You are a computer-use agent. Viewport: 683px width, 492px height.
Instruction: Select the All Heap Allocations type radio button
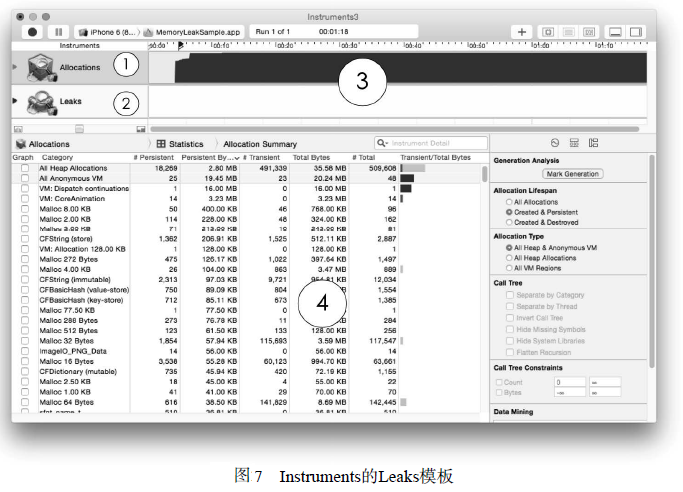pyautogui.click(x=509, y=257)
